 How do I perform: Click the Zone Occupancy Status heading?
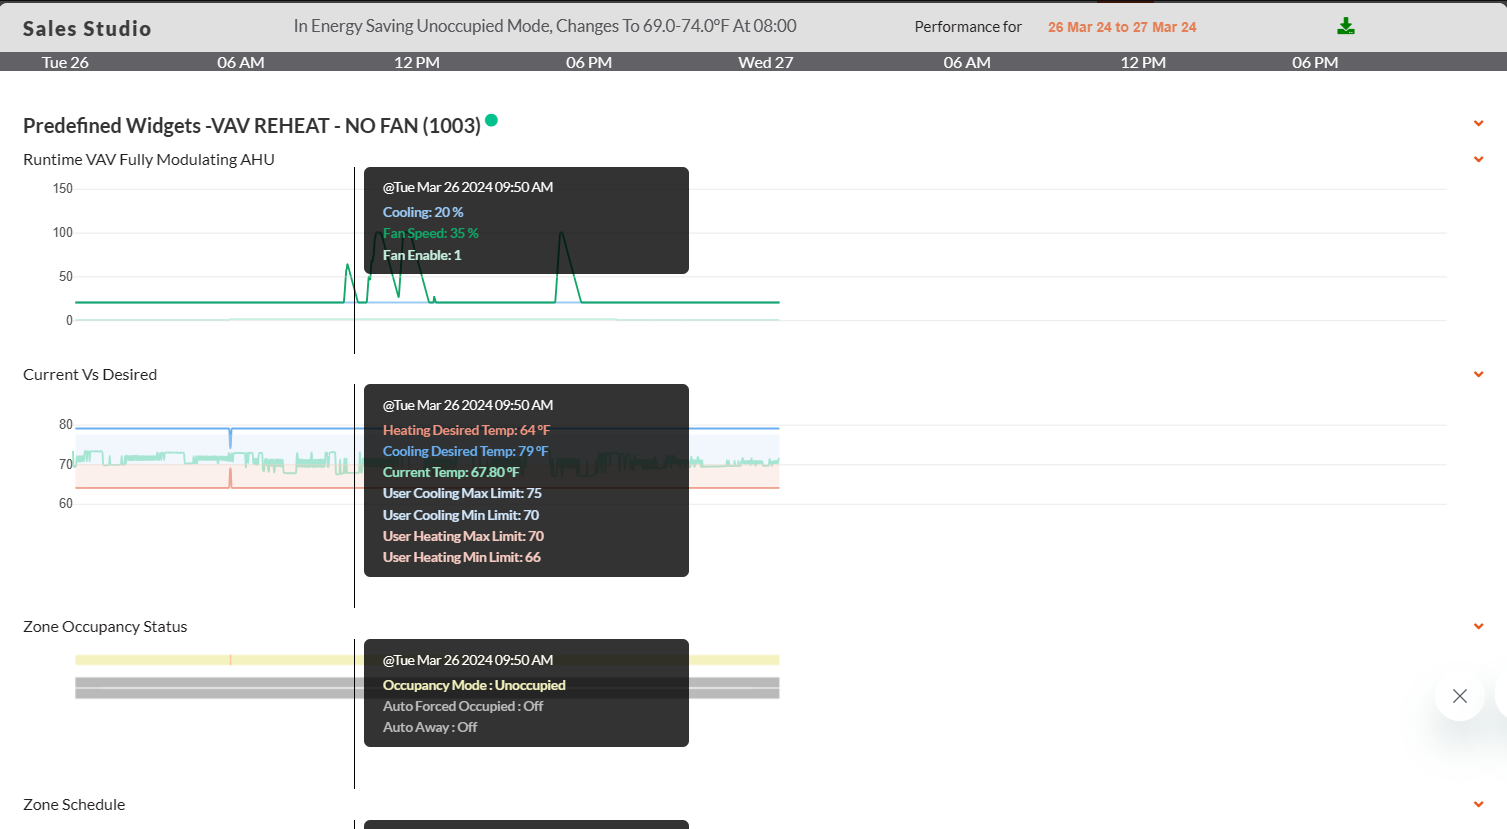pyautogui.click(x=105, y=626)
